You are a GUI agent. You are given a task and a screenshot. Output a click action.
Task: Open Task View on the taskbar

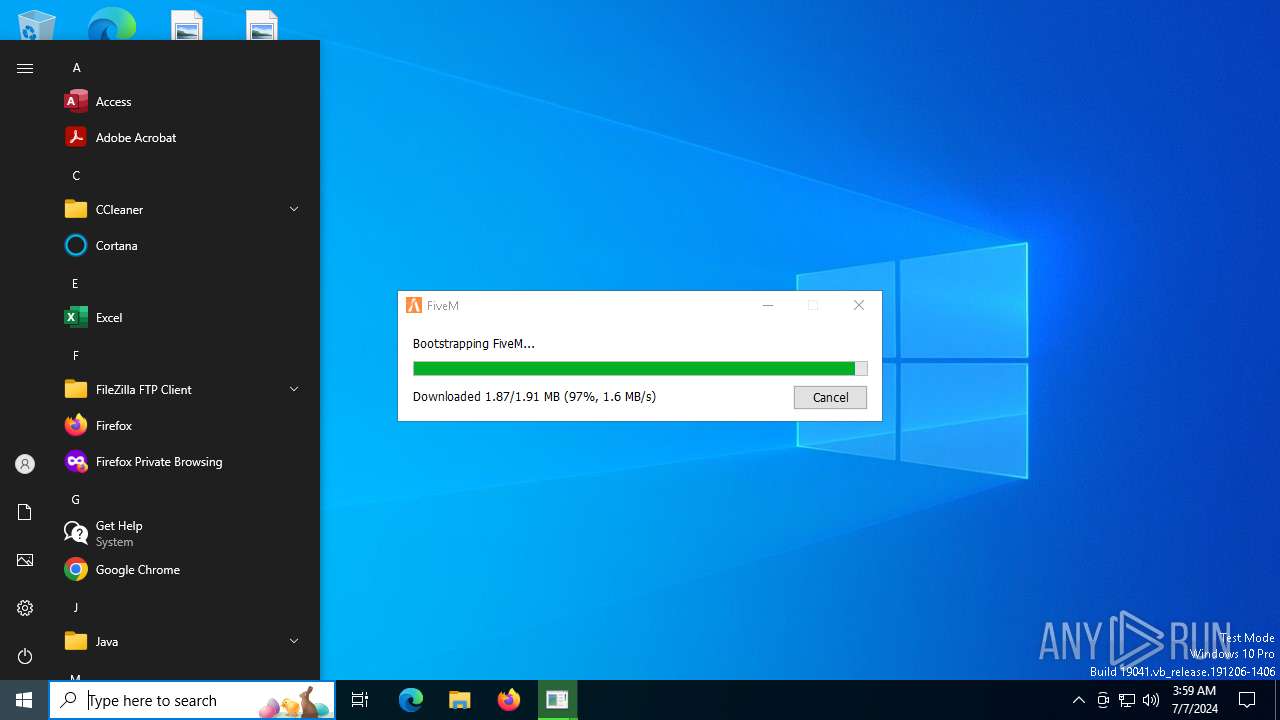click(x=360, y=700)
